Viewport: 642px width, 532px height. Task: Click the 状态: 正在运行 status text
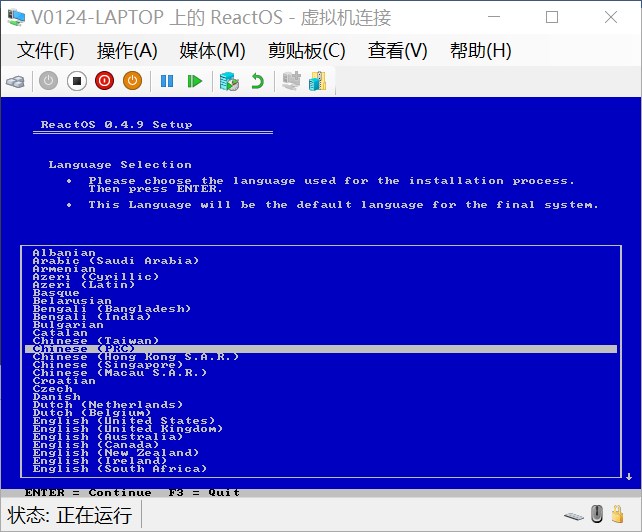69,515
